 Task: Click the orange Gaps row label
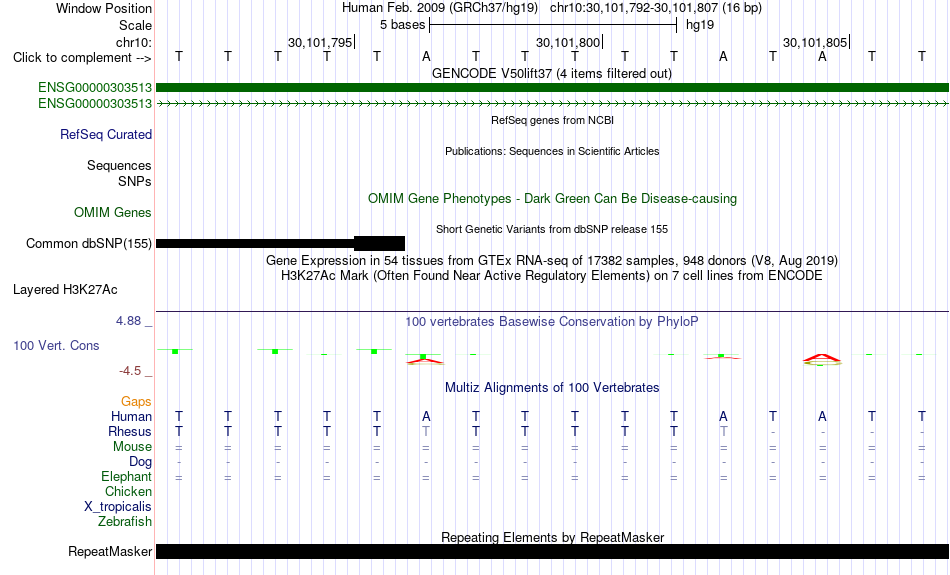[x=136, y=402]
